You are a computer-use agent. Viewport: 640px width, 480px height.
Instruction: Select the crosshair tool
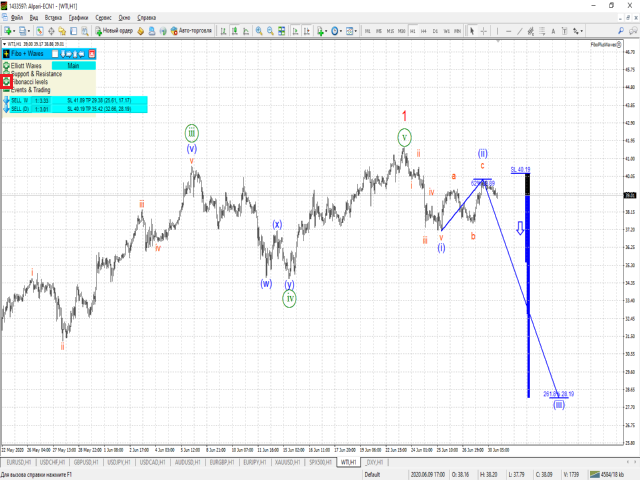tap(484, 31)
